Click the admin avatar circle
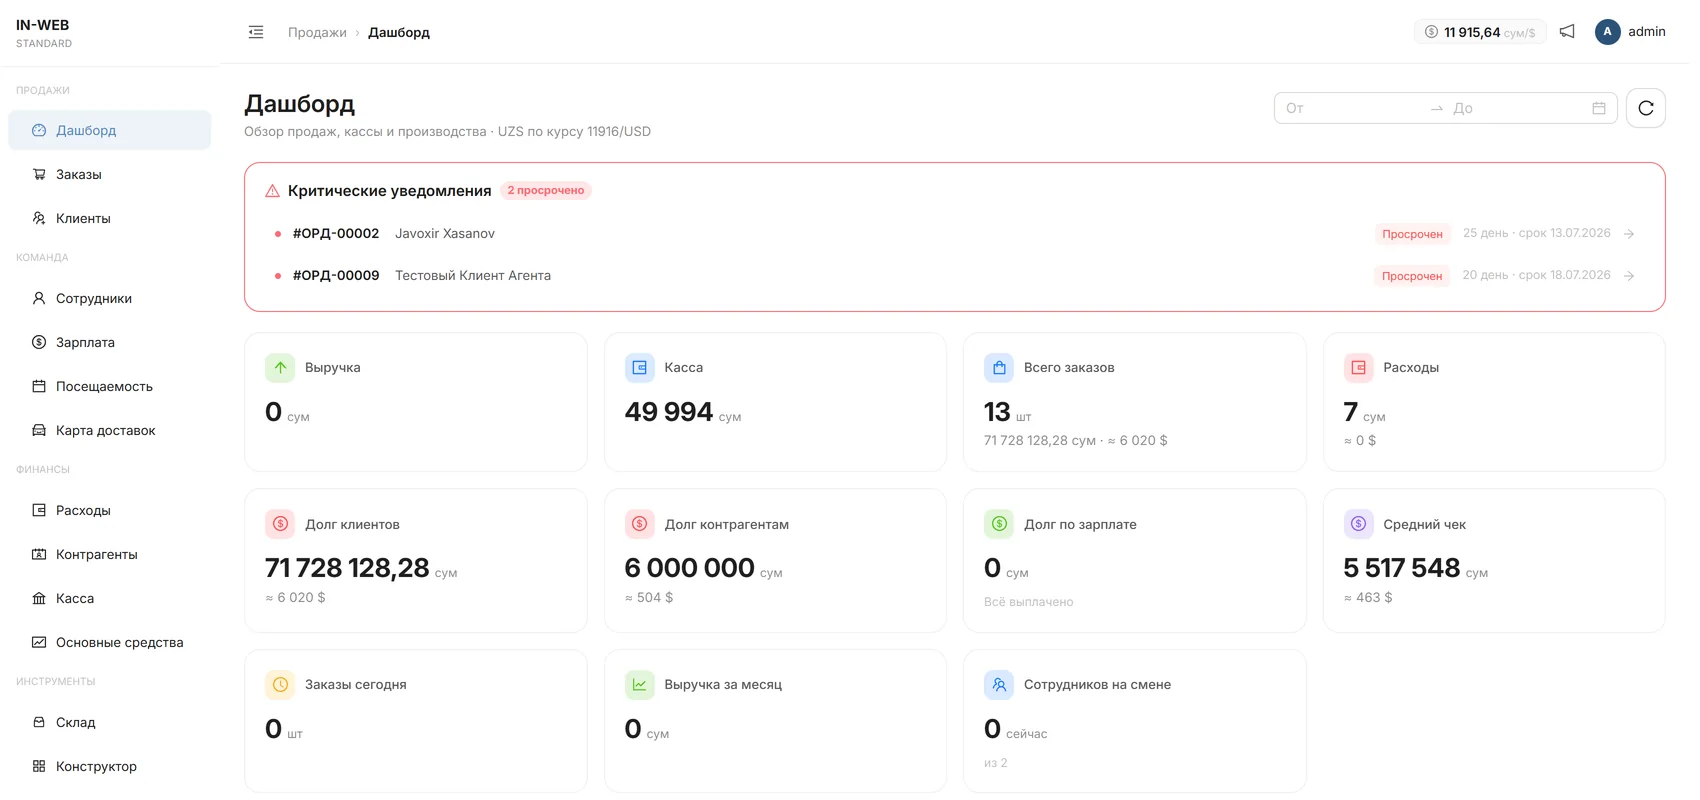This screenshot has width=1700, height=800. pyautogui.click(x=1607, y=32)
